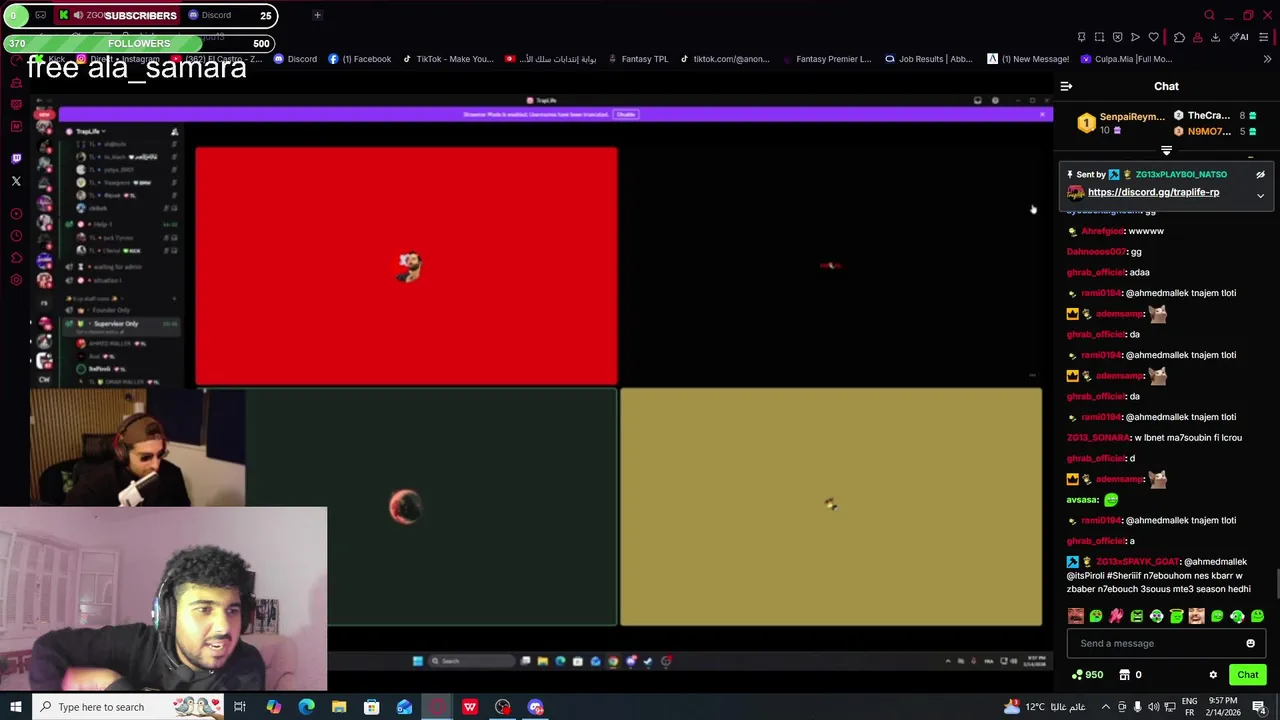Insert the first quick emote in the emote row
Screen dimensions: 1280x720
click(x=1075, y=617)
